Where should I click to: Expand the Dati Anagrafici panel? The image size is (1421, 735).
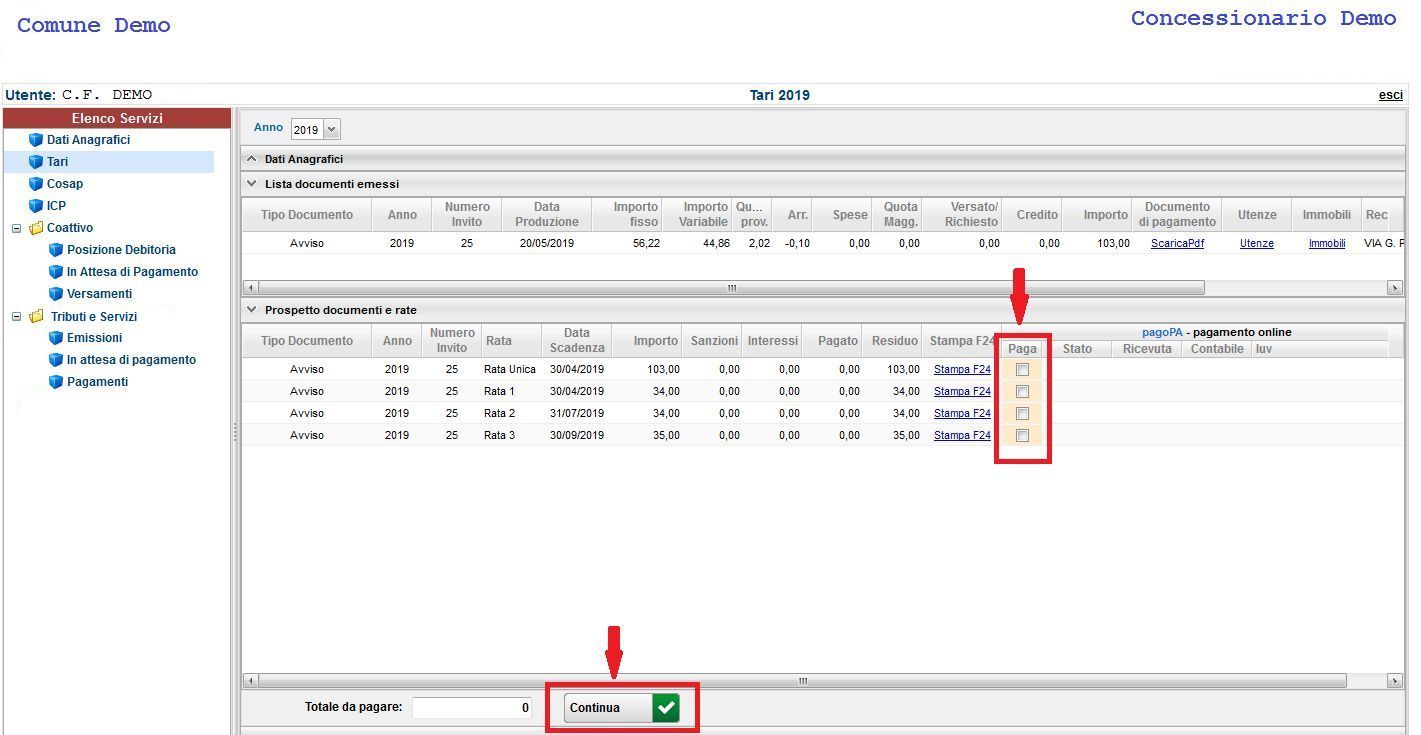click(252, 159)
